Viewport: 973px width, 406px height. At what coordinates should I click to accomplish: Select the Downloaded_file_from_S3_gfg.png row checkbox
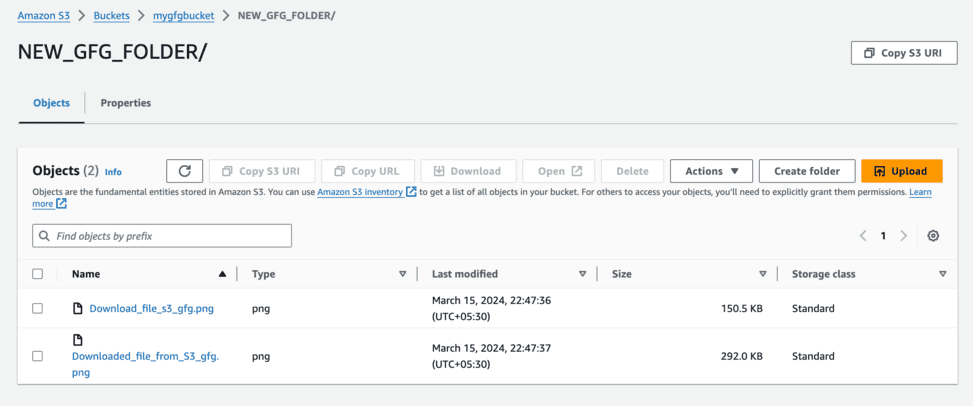(x=38, y=356)
